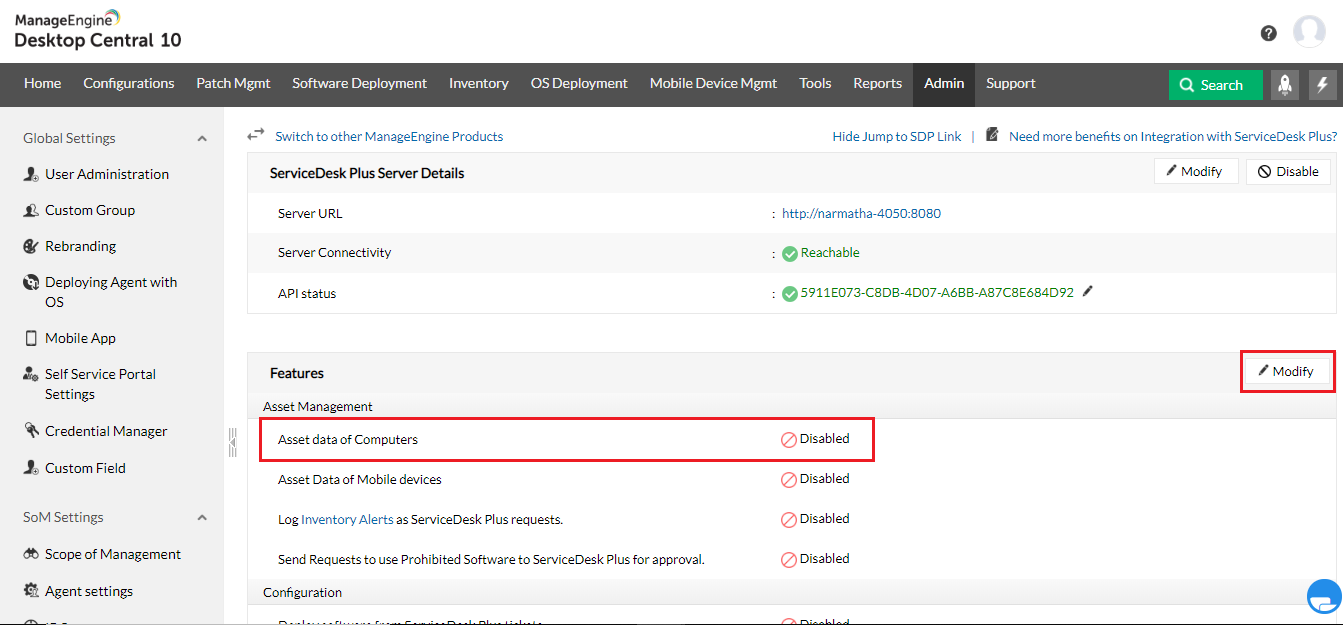The width and height of the screenshot is (1343, 625).
Task: Open the user profile avatar
Action: click(1309, 32)
